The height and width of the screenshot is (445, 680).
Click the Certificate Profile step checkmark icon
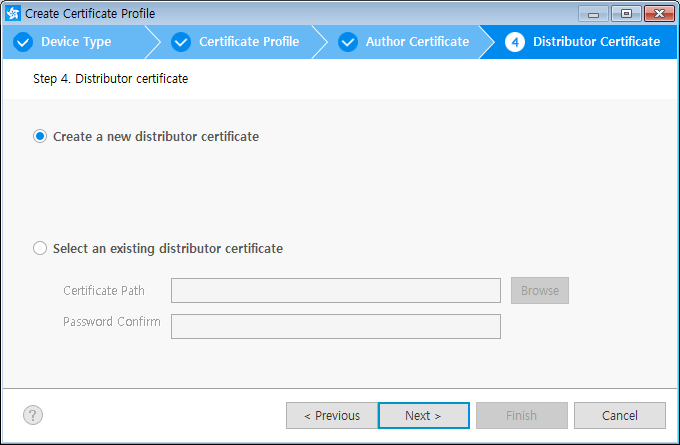(181, 42)
